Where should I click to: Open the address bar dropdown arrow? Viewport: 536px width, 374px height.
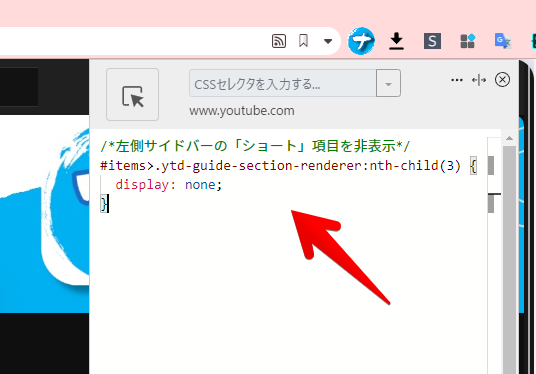[x=328, y=41]
